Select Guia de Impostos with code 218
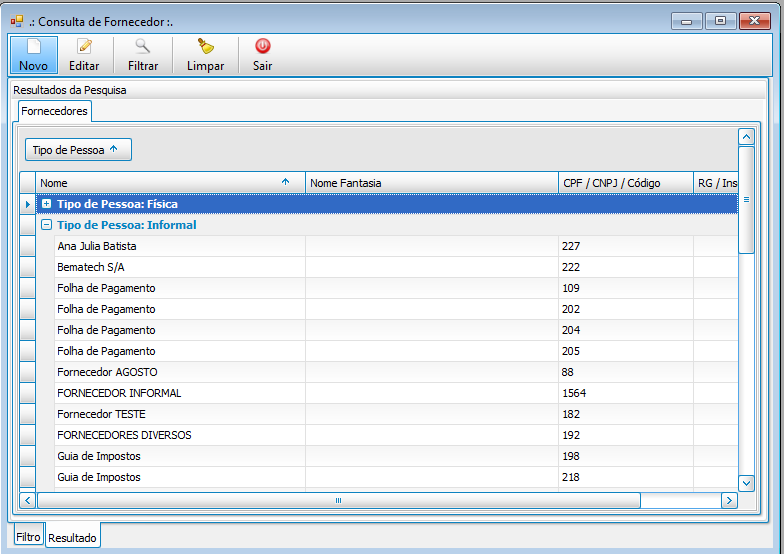 [396, 477]
